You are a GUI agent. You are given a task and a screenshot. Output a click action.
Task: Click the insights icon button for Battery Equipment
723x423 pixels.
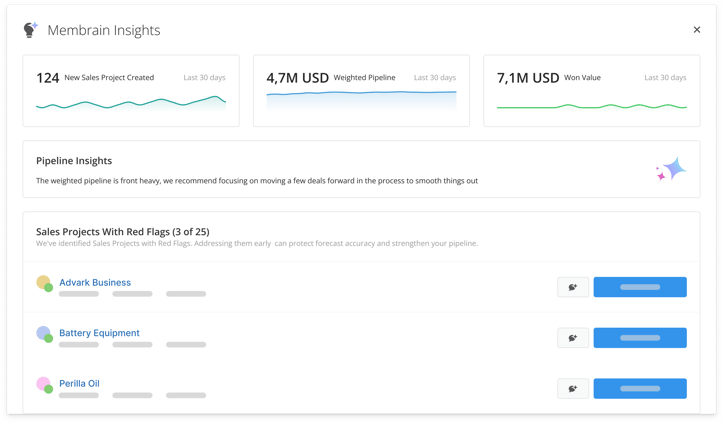tap(573, 338)
